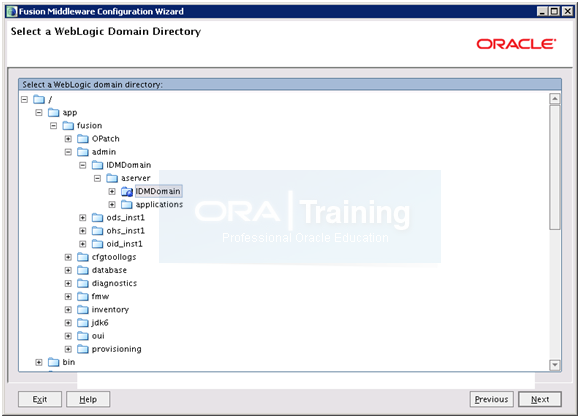Viewport: 580px width, 418px height.
Task: Expand the jdk6 tree node
Action: 68,323
